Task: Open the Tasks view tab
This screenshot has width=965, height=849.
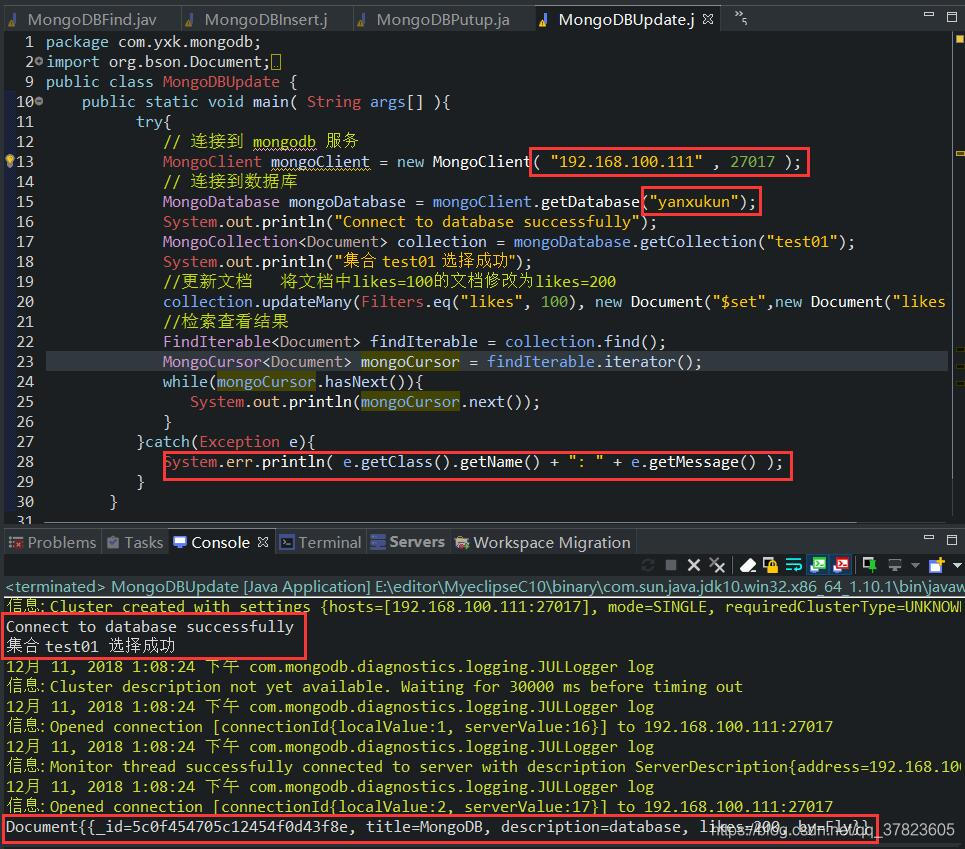Action: pos(135,542)
